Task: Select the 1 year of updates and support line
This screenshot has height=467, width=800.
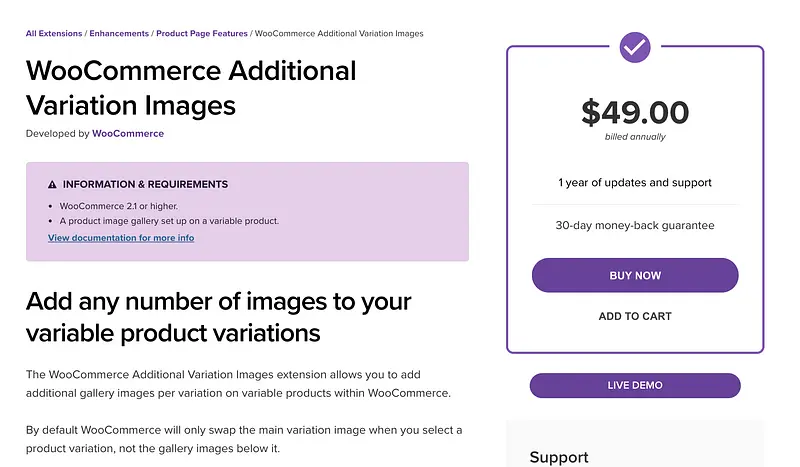Action: (635, 183)
